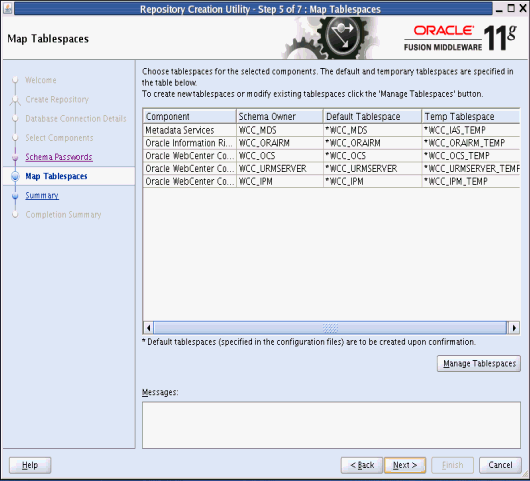
Task: Select the *WCC_ORAIRM_TEMP temp tablespace cell
Action: click(471, 143)
